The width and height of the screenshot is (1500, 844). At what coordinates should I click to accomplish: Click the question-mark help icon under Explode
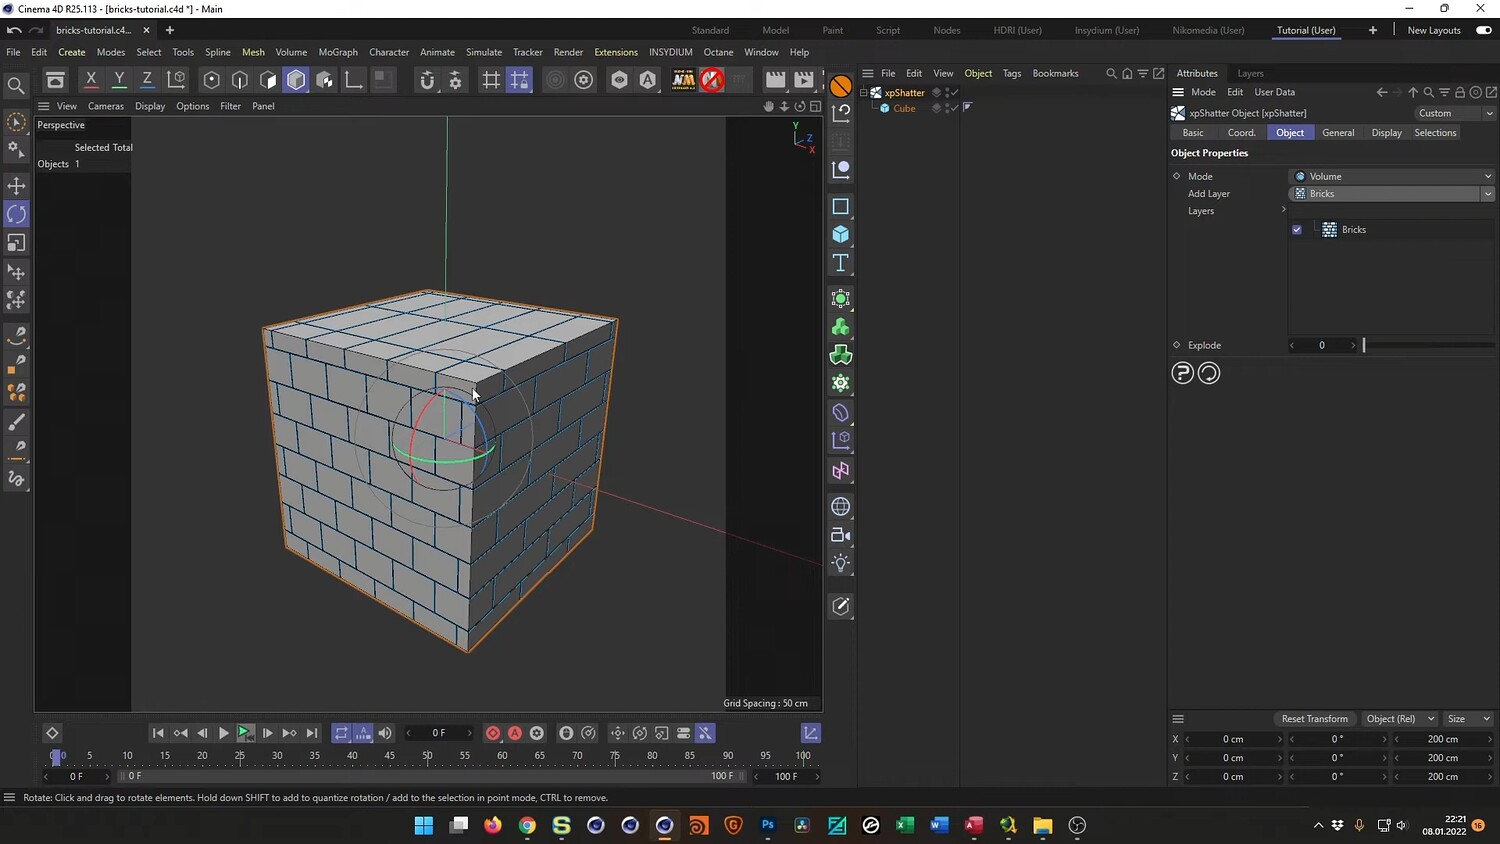pos(1182,373)
